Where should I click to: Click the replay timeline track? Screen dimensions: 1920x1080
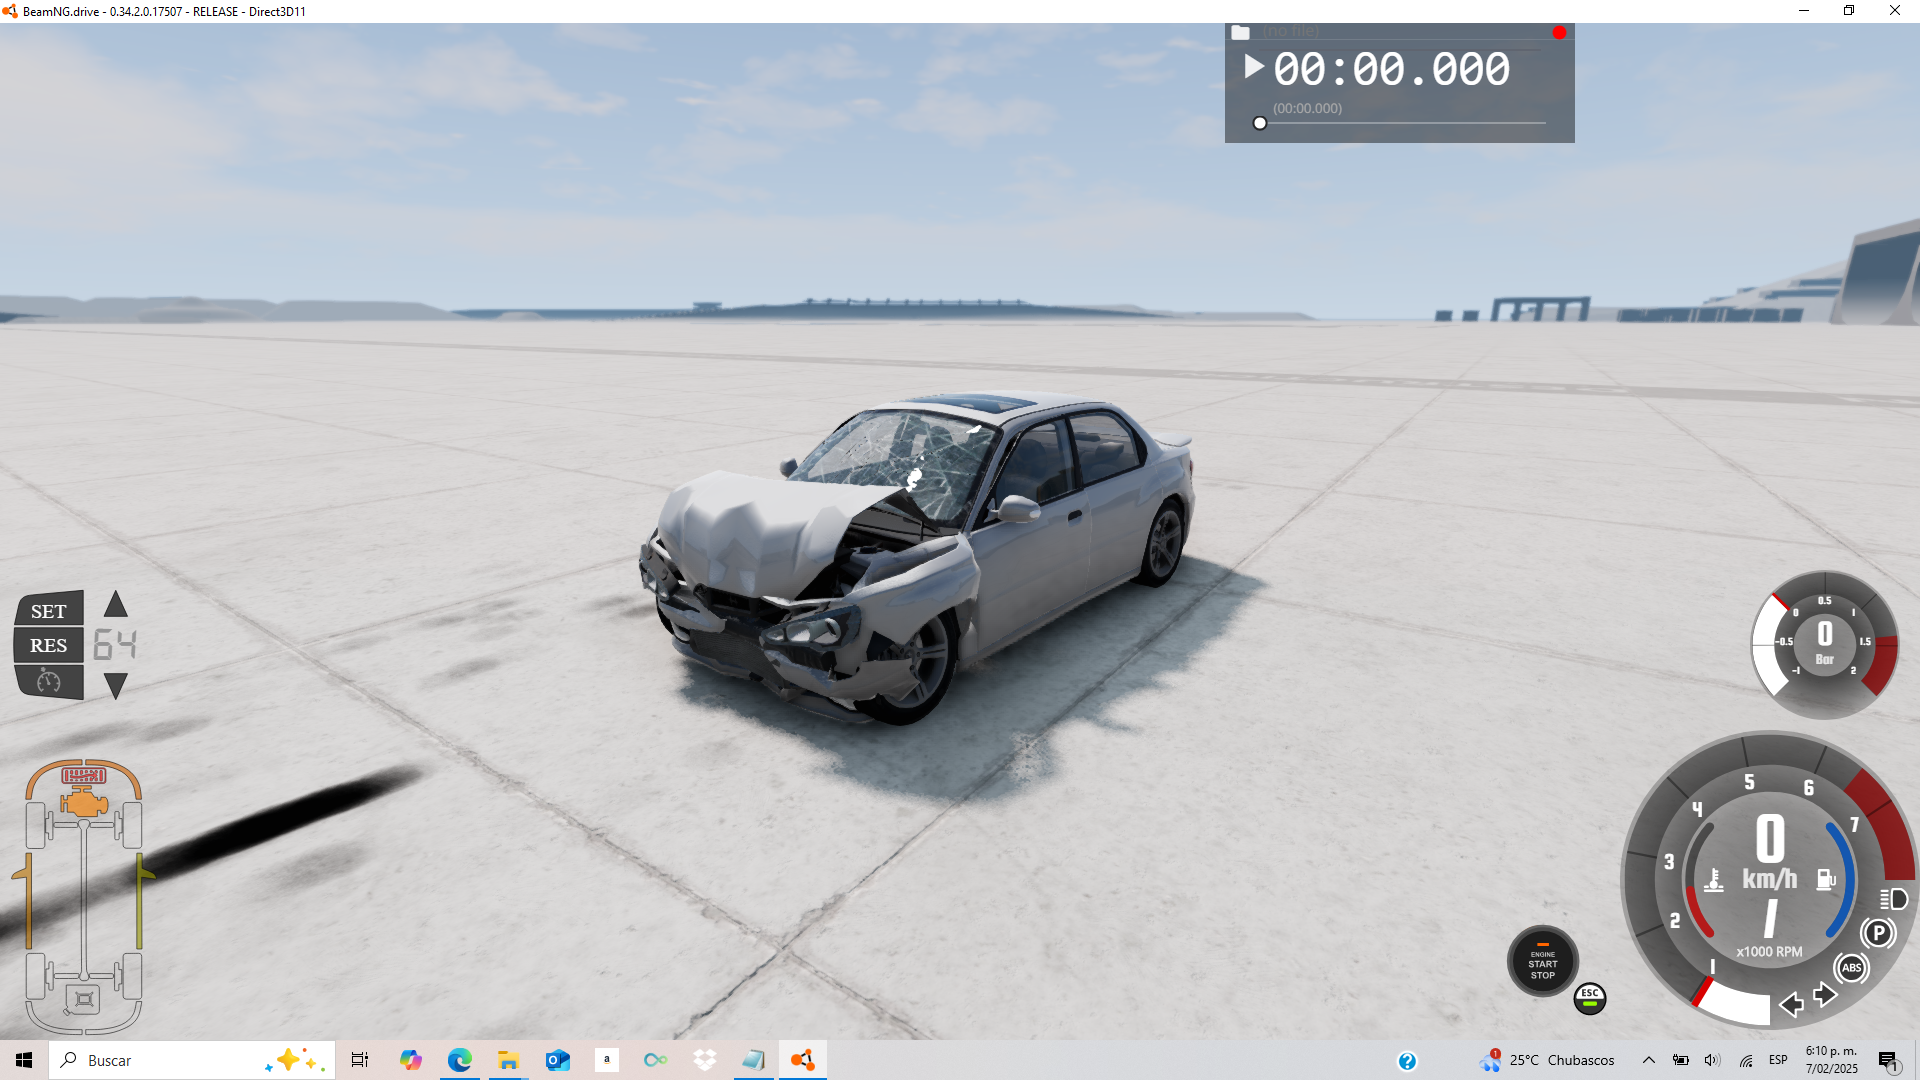tap(1402, 123)
